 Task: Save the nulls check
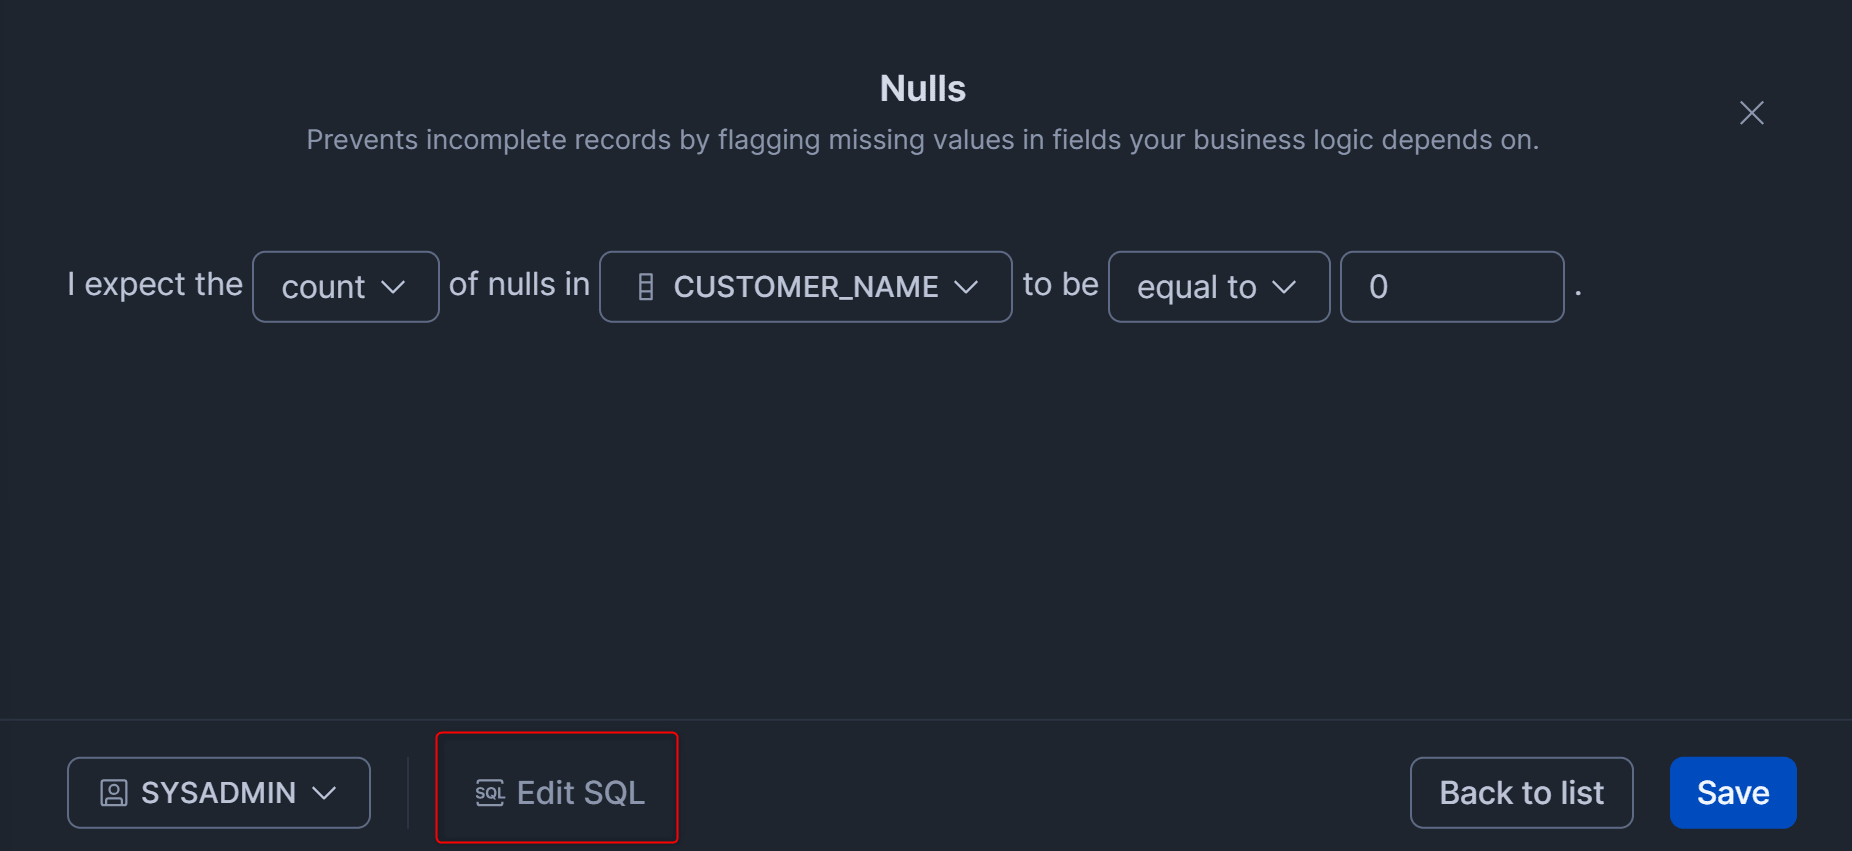click(1732, 793)
